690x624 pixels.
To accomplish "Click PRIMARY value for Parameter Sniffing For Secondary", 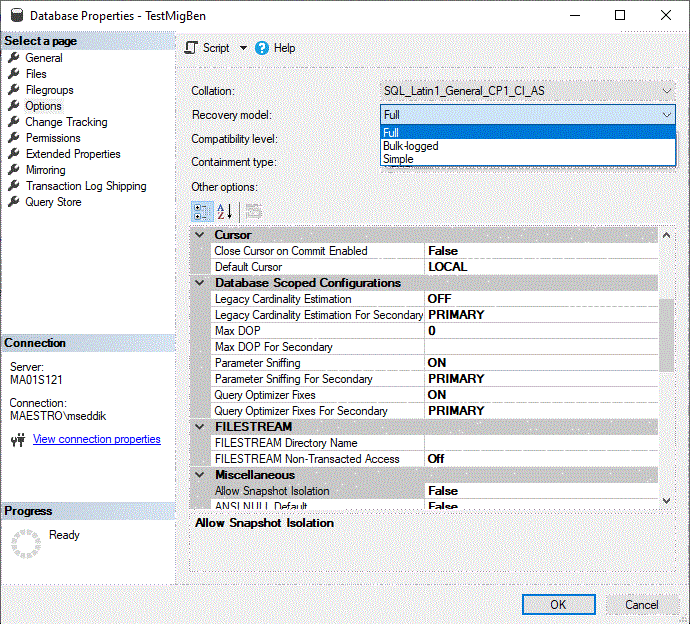I will click(456, 379).
